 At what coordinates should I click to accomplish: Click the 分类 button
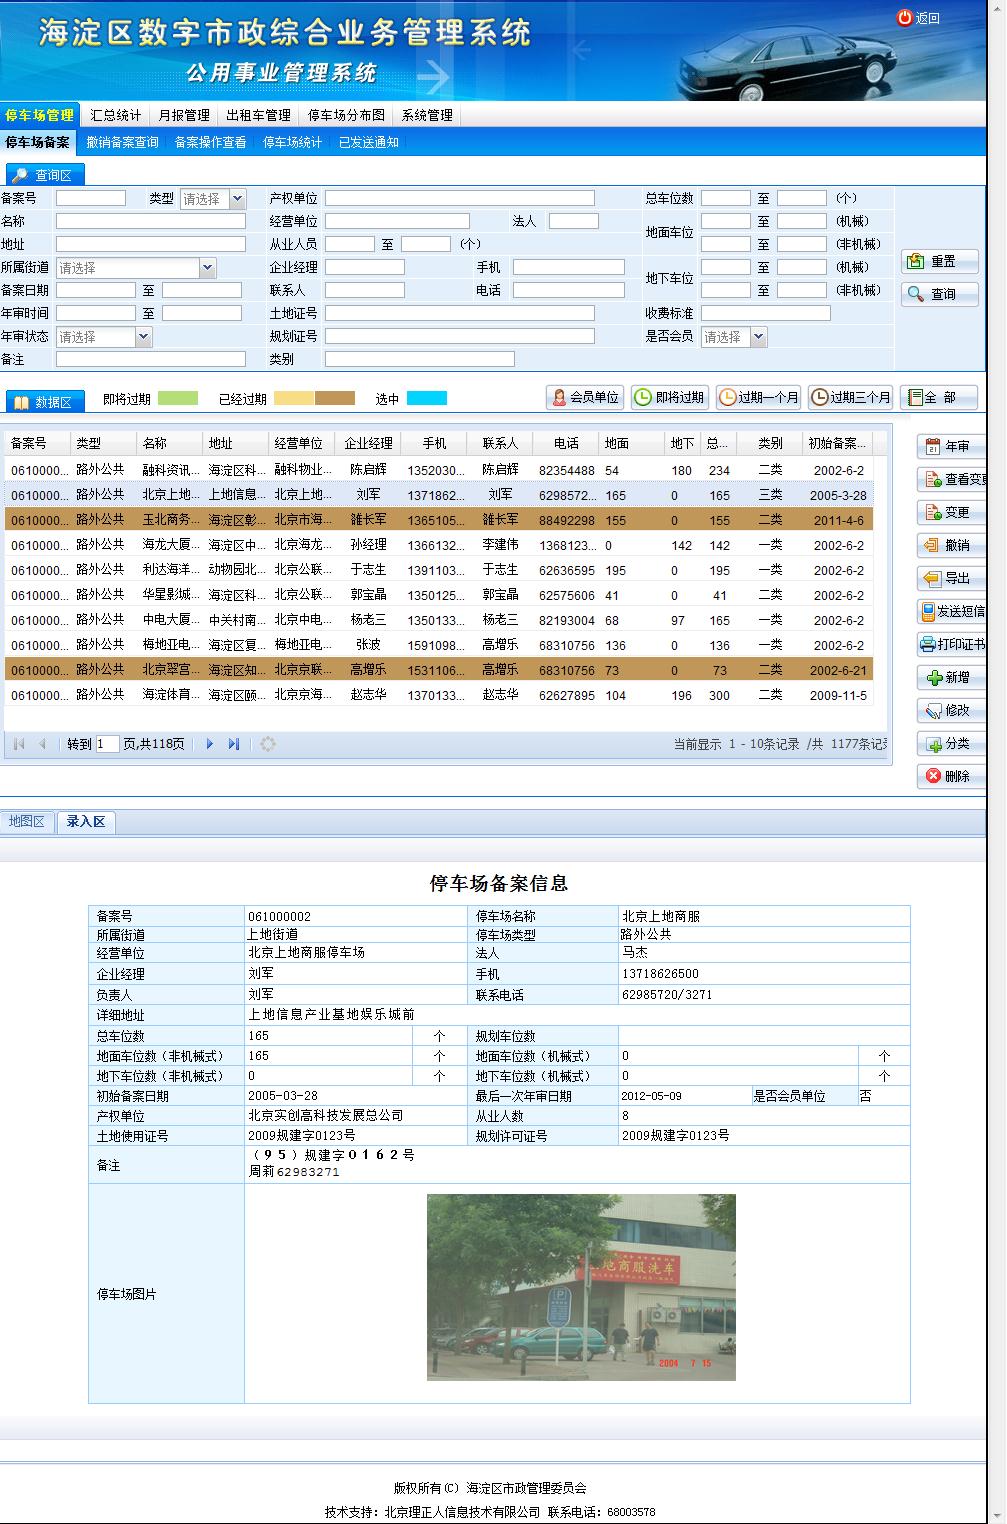coord(951,743)
